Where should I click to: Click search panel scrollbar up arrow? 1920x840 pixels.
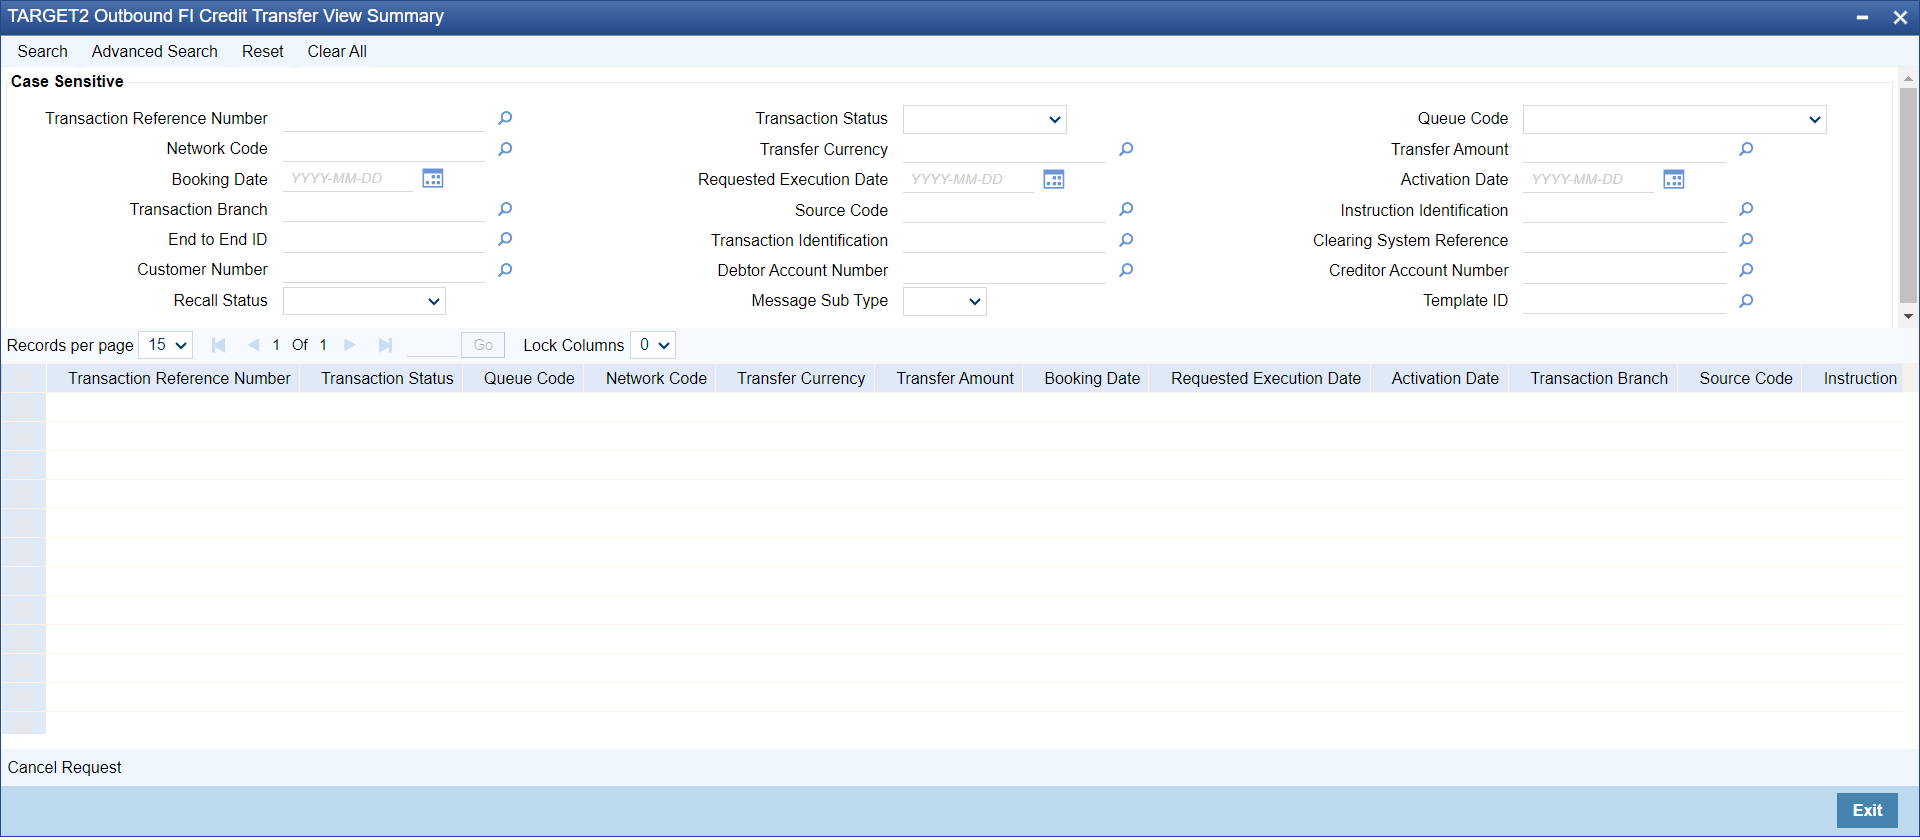click(1908, 78)
